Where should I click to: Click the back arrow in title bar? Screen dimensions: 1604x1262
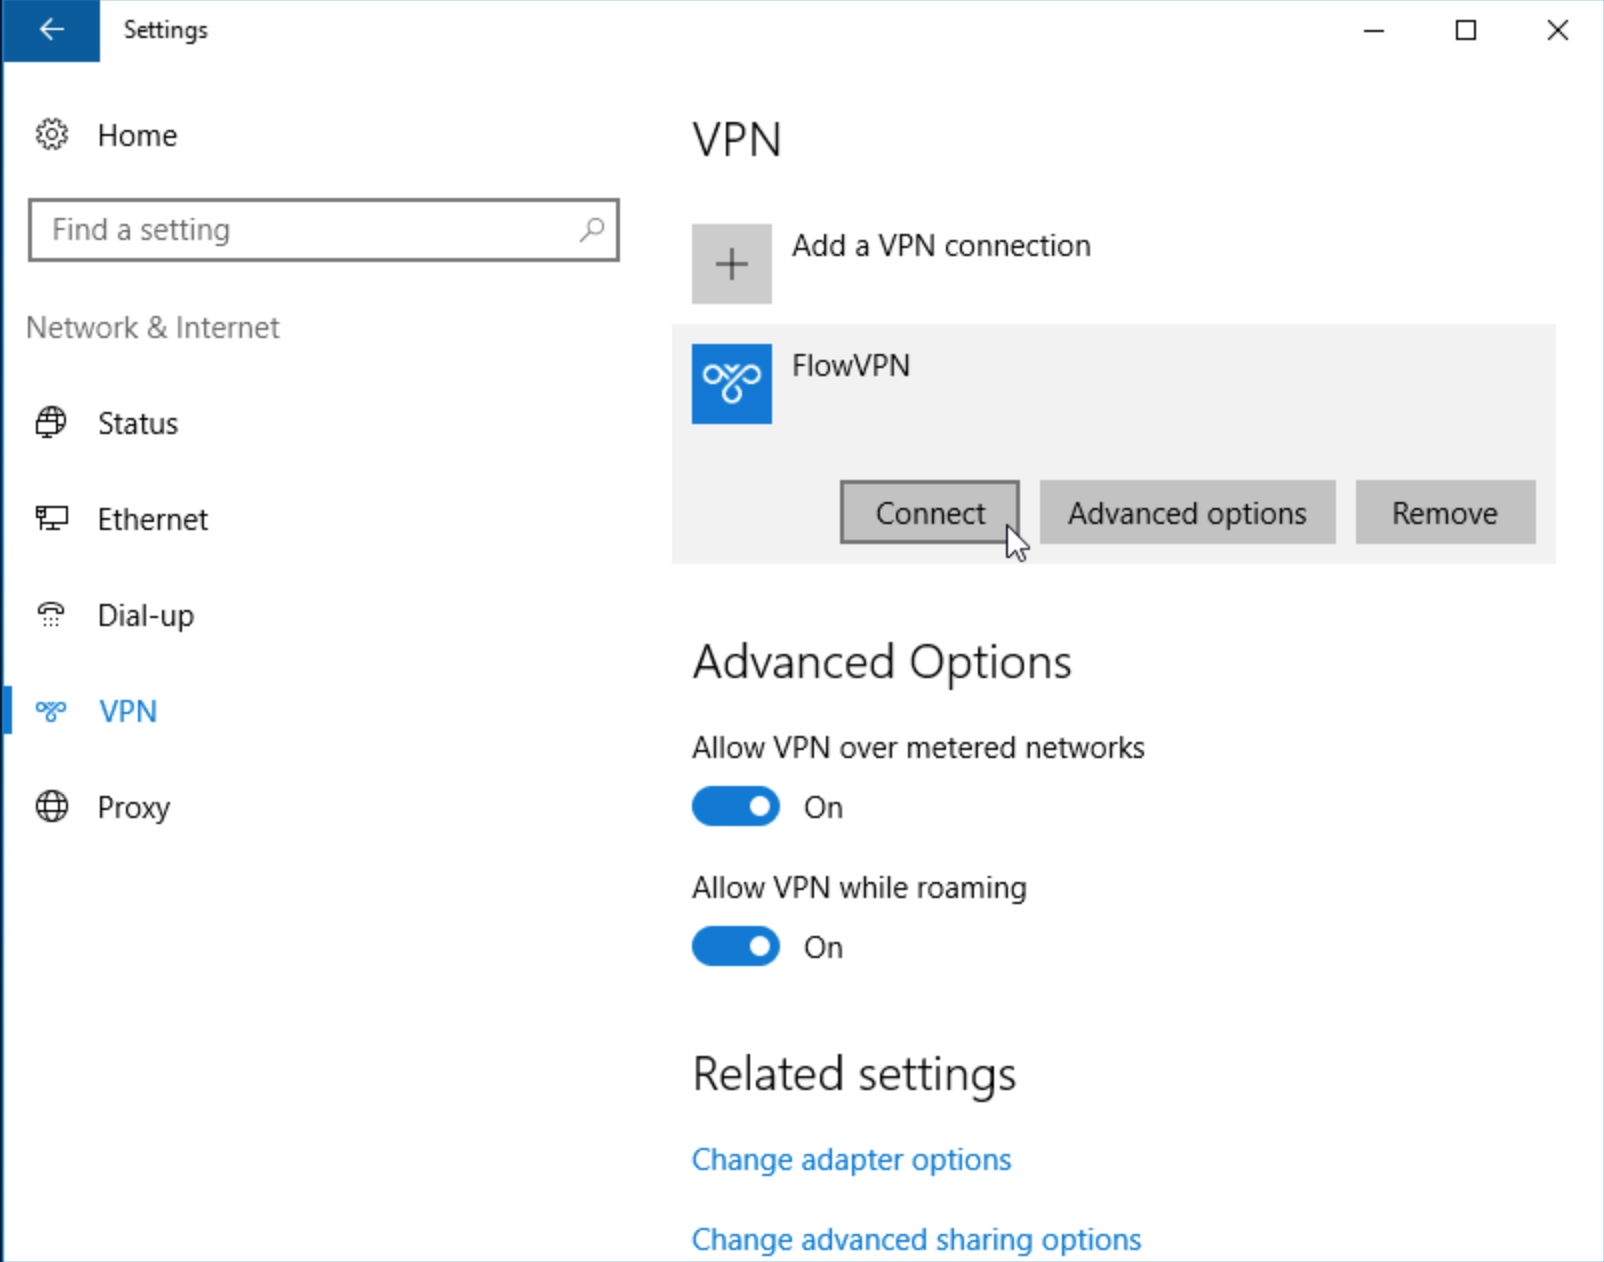click(51, 30)
